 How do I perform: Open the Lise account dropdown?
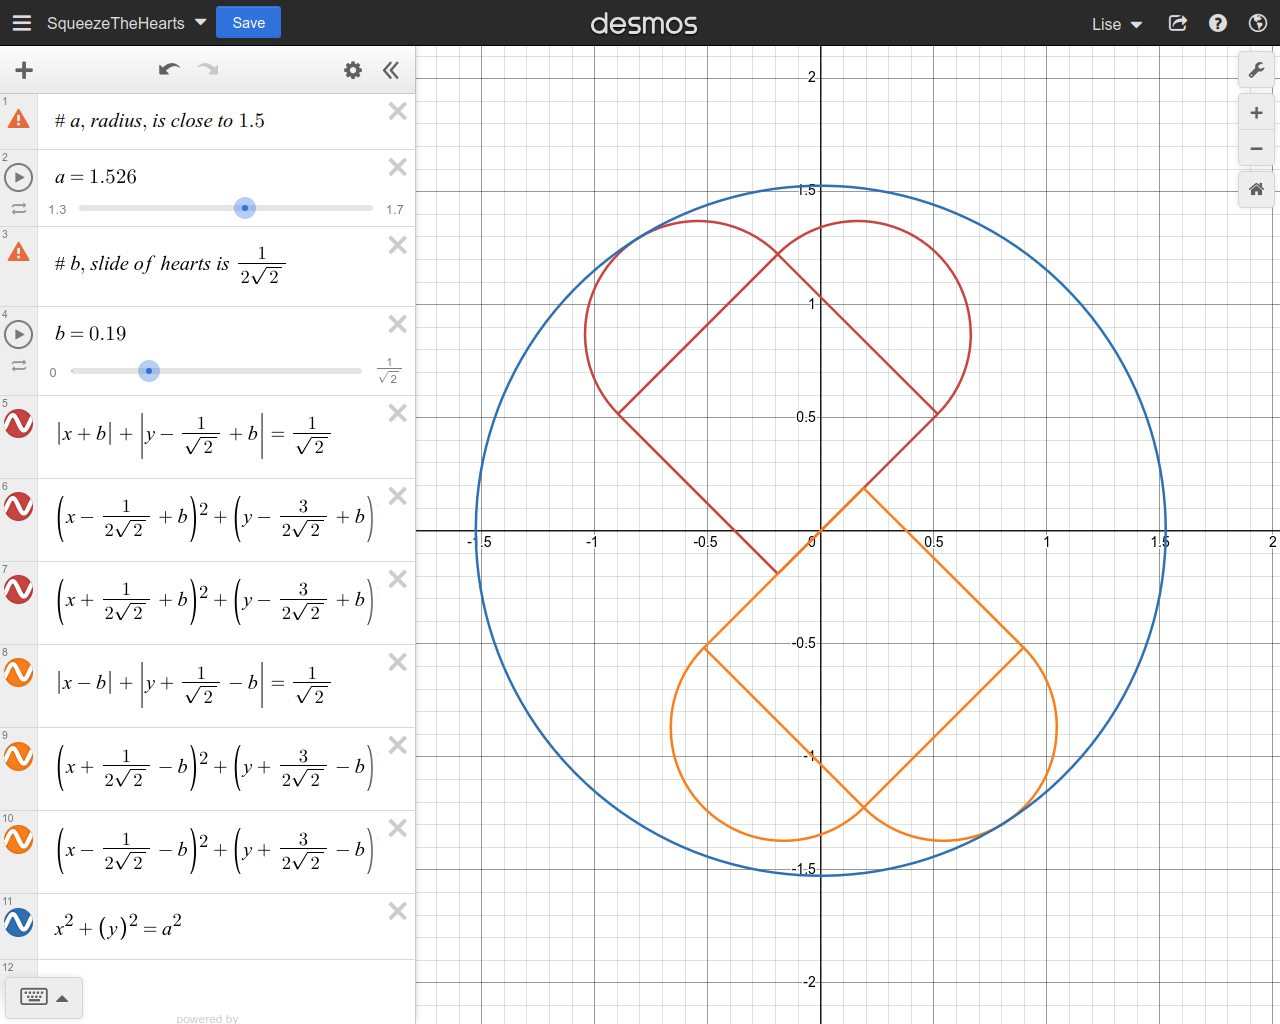coord(1116,24)
